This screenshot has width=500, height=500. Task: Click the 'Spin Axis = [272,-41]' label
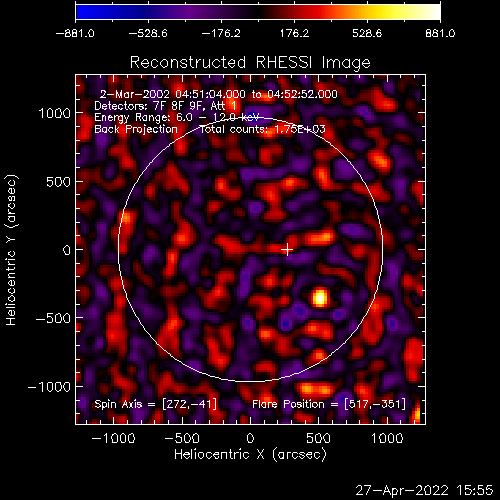click(x=156, y=404)
